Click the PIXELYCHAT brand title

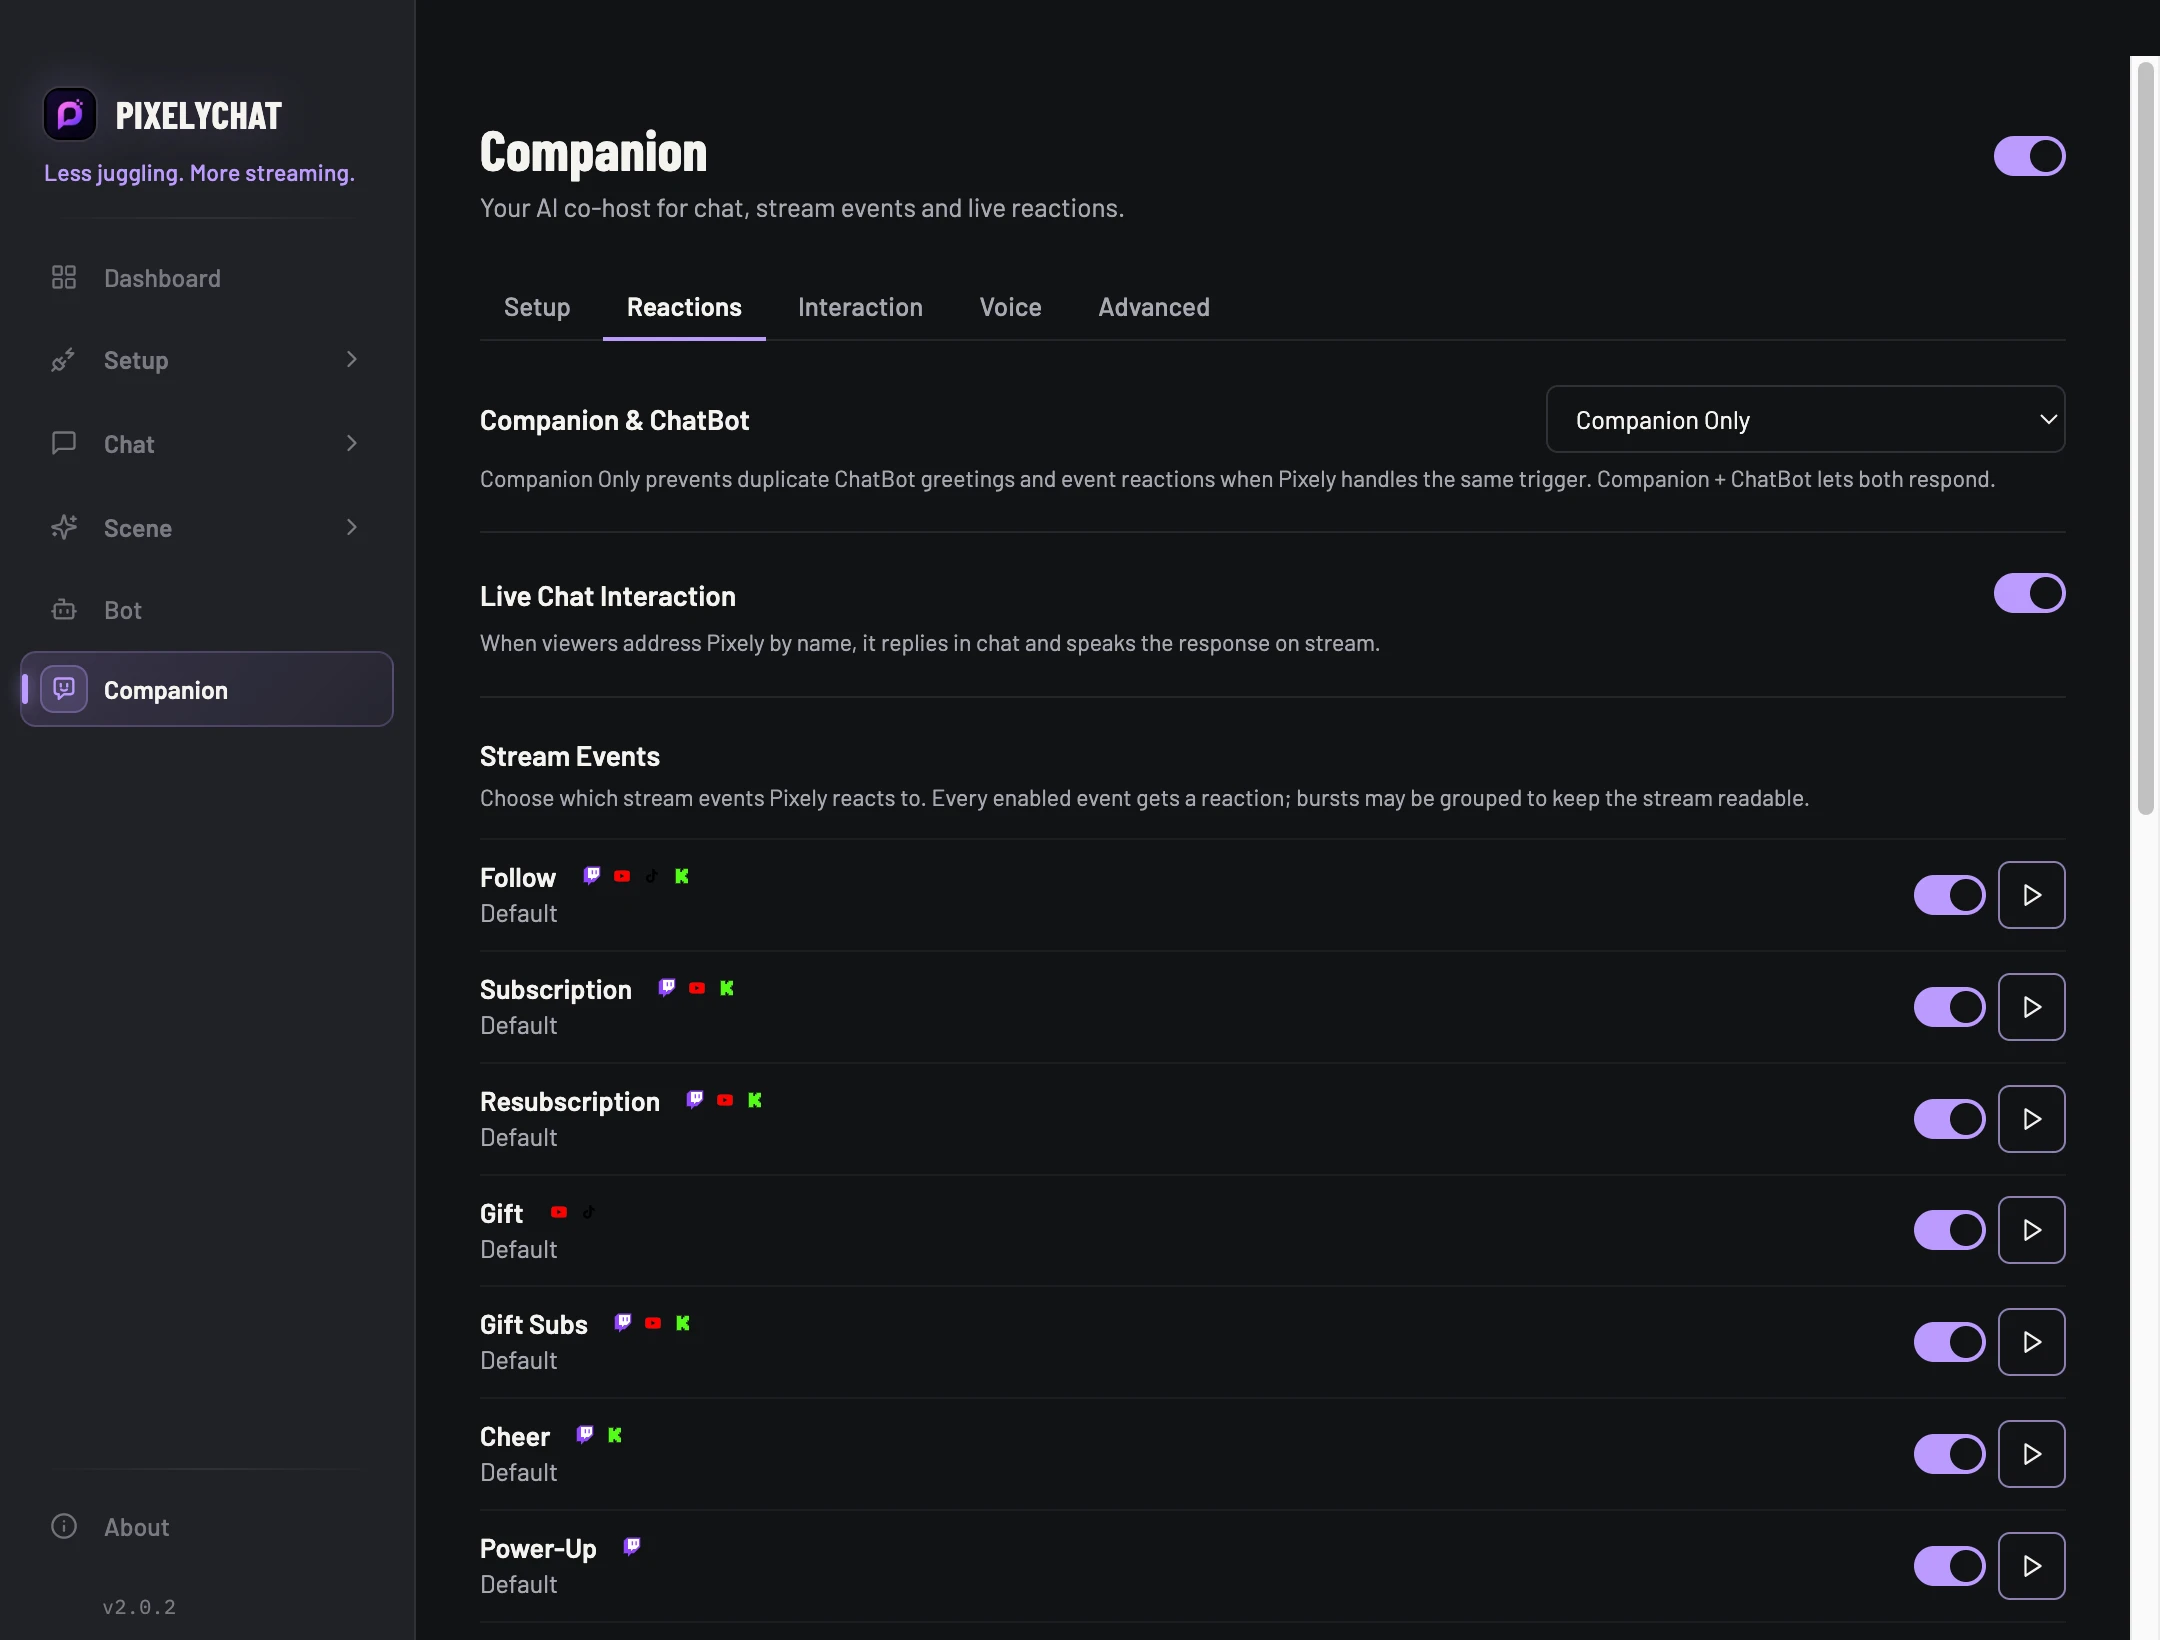[x=199, y=116]
